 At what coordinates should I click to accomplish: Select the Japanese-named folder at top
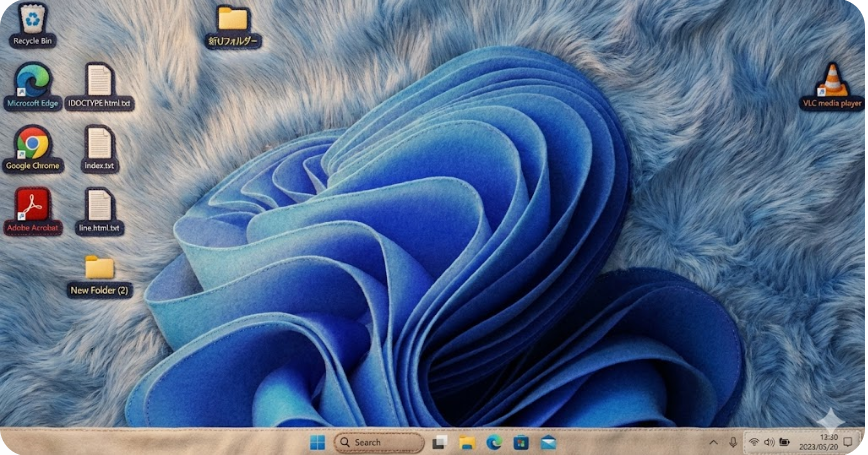click(232, 26)
